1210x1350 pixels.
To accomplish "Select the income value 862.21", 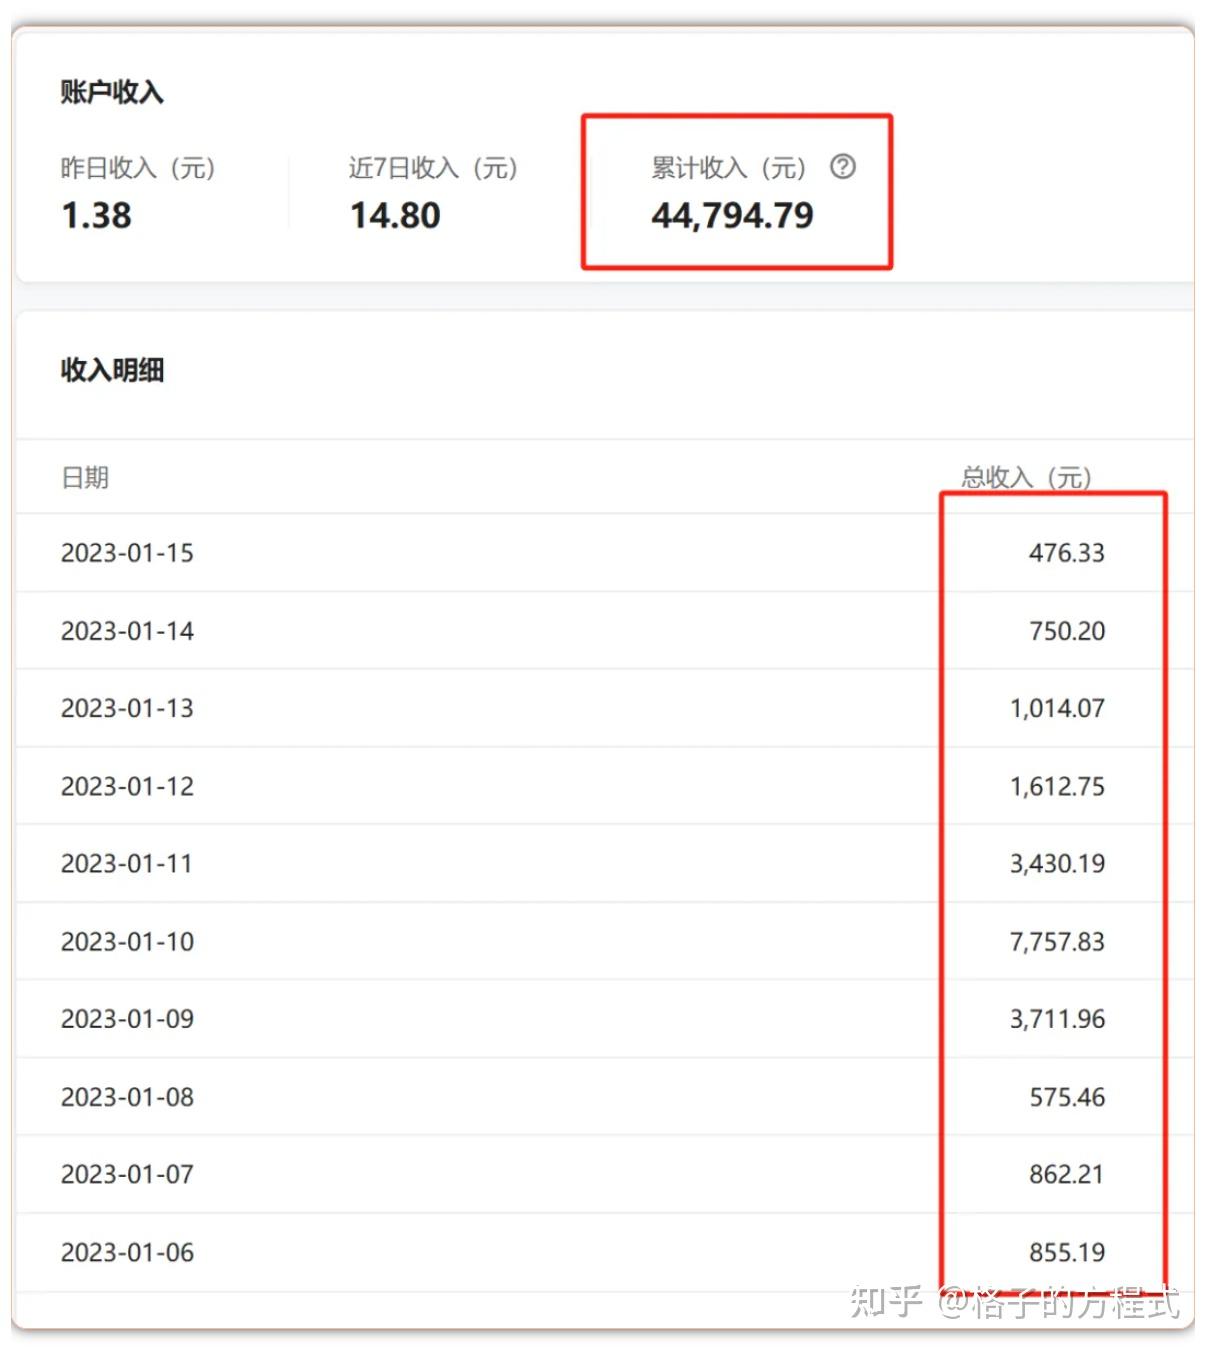I will click(x=1067, y=1174).
